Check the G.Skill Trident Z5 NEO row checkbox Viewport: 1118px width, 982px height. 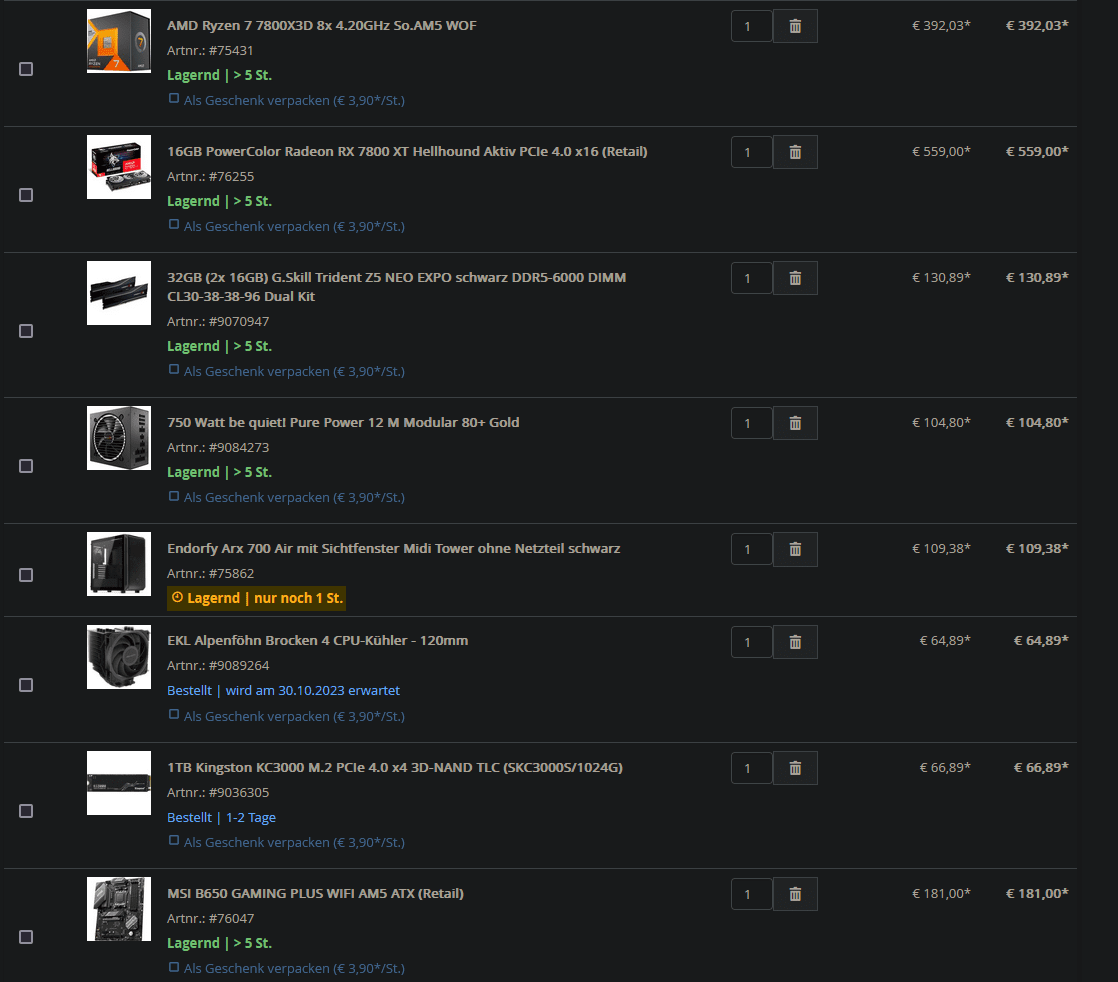coord(26,331)
